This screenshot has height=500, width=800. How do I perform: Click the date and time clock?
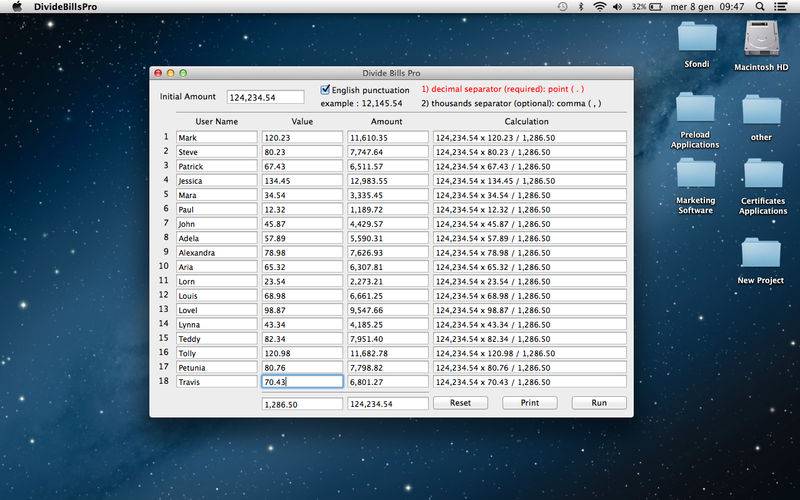click(707, 7)
